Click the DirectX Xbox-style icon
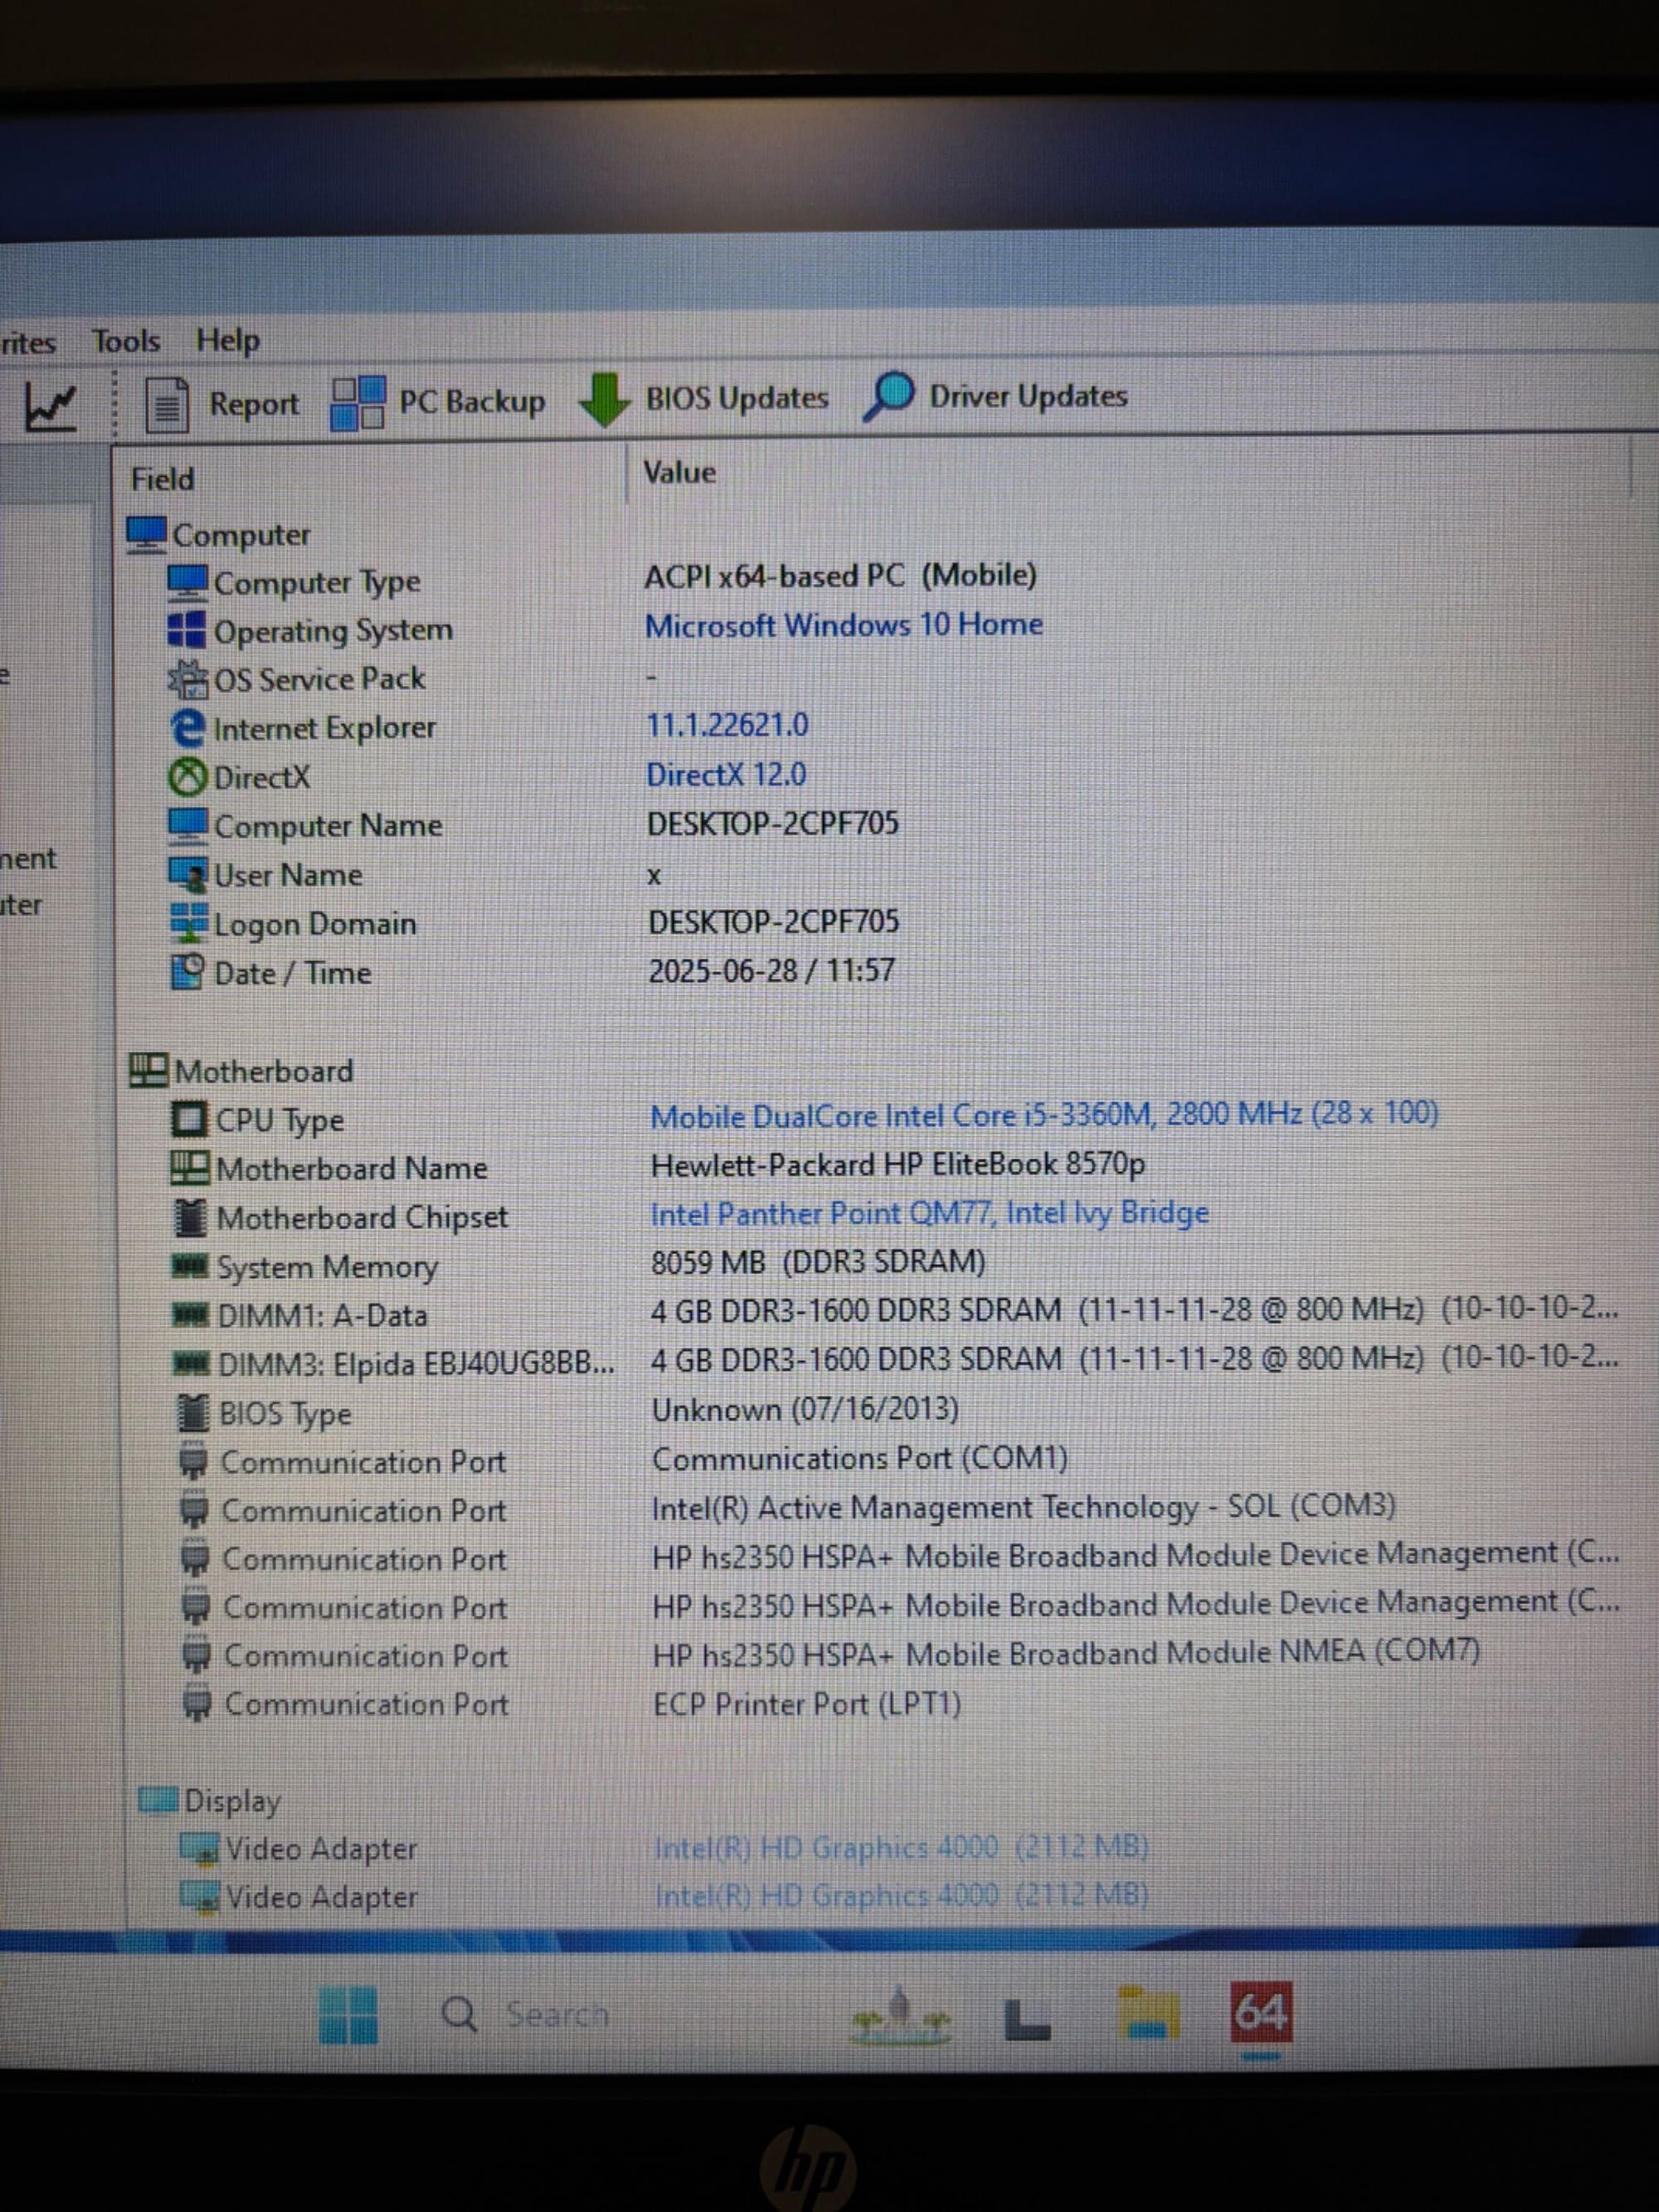The height and width of the screenshot is (2212, 1659). pos(188,777)
